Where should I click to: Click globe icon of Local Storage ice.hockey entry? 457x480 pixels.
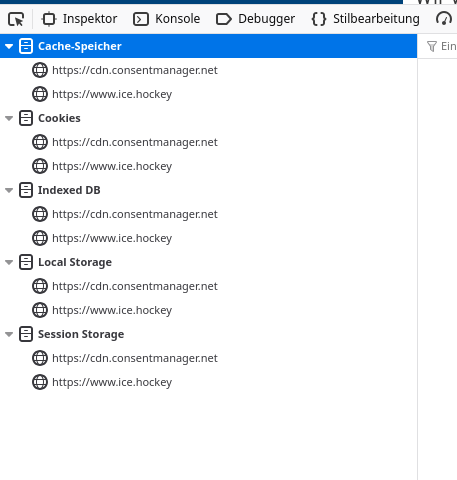tap(40, 310)
